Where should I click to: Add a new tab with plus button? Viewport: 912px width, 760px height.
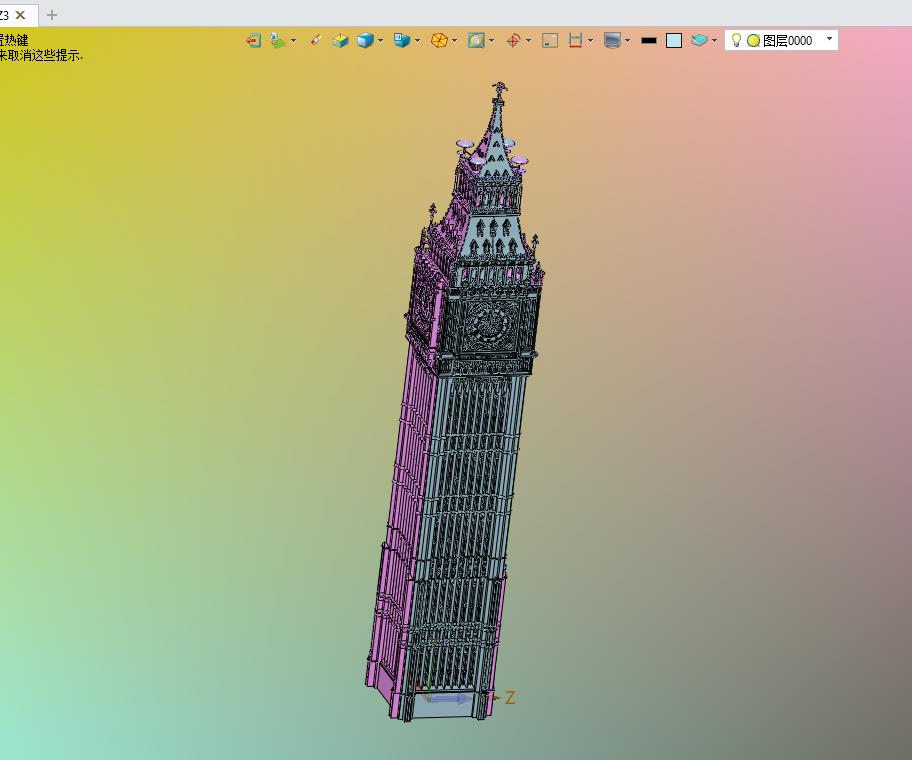pos(52,15)
